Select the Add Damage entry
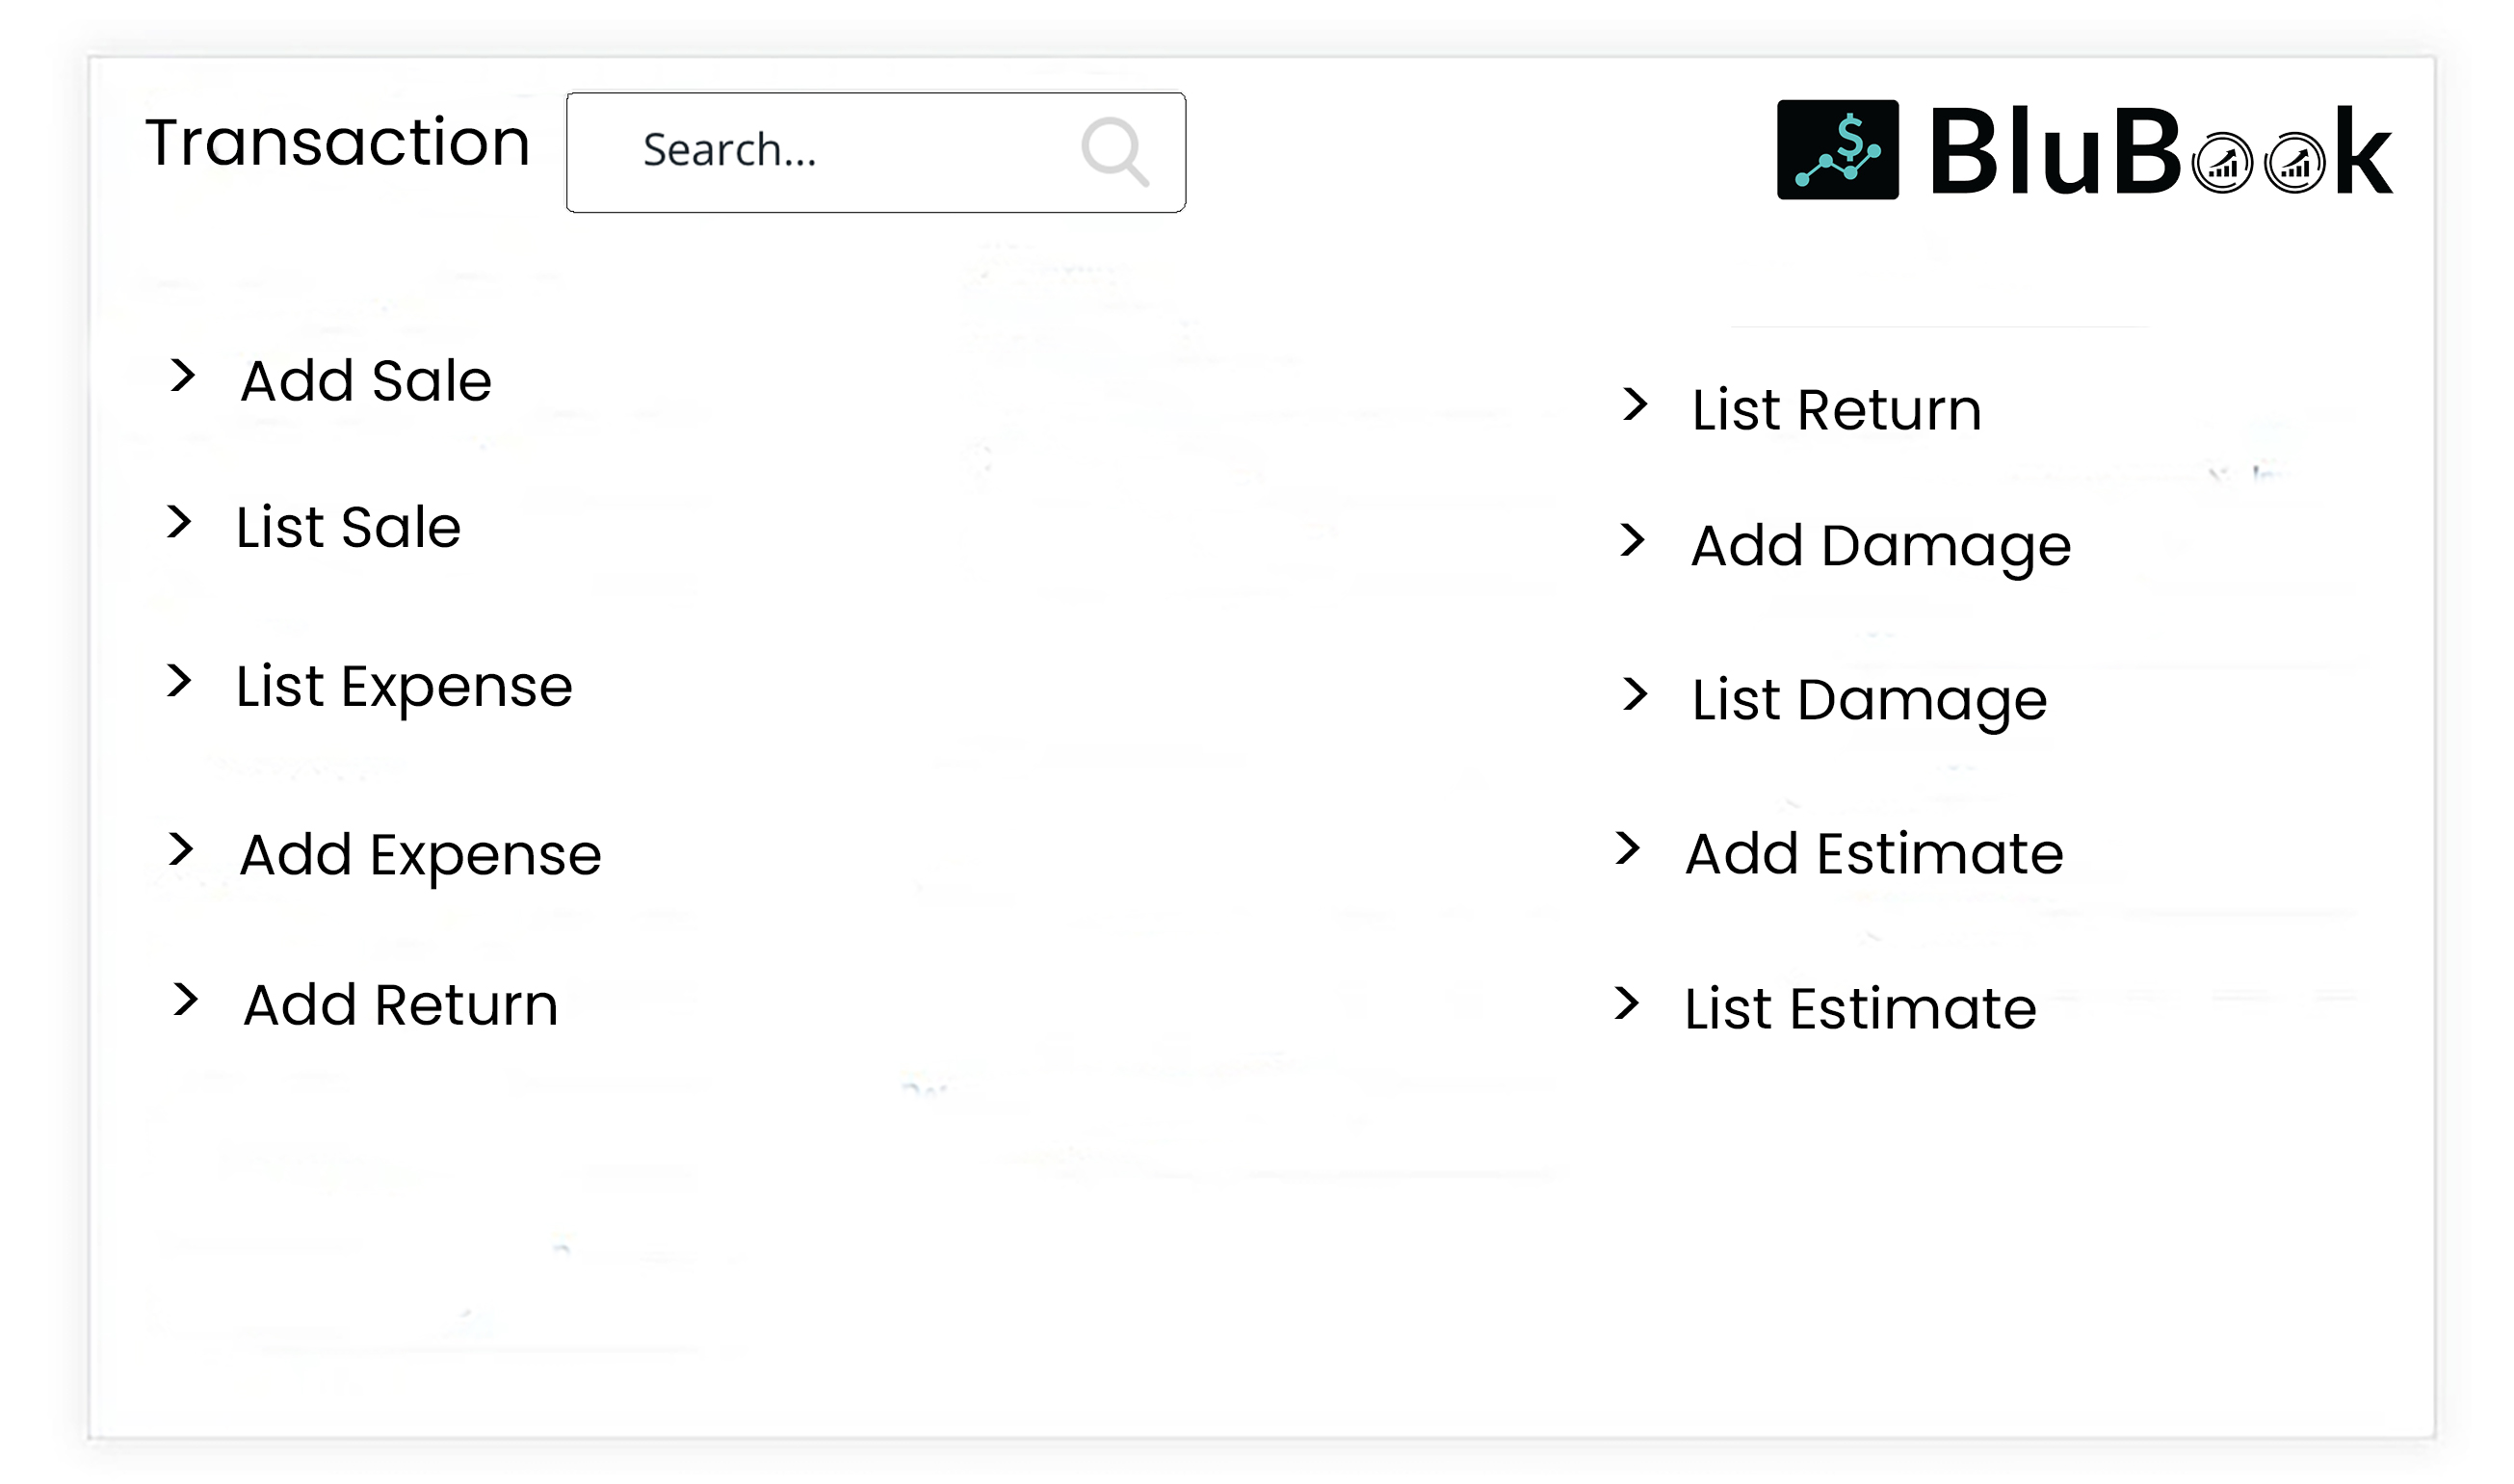This screenshot has width=2514, height=1484. click(1880, 546)
